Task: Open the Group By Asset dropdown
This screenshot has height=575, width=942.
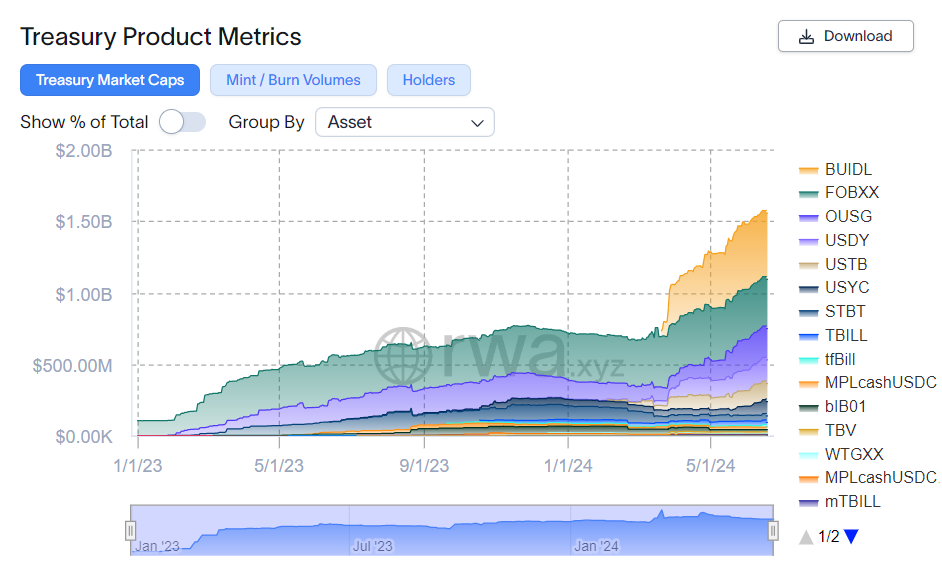Action: tap(405, 122)
